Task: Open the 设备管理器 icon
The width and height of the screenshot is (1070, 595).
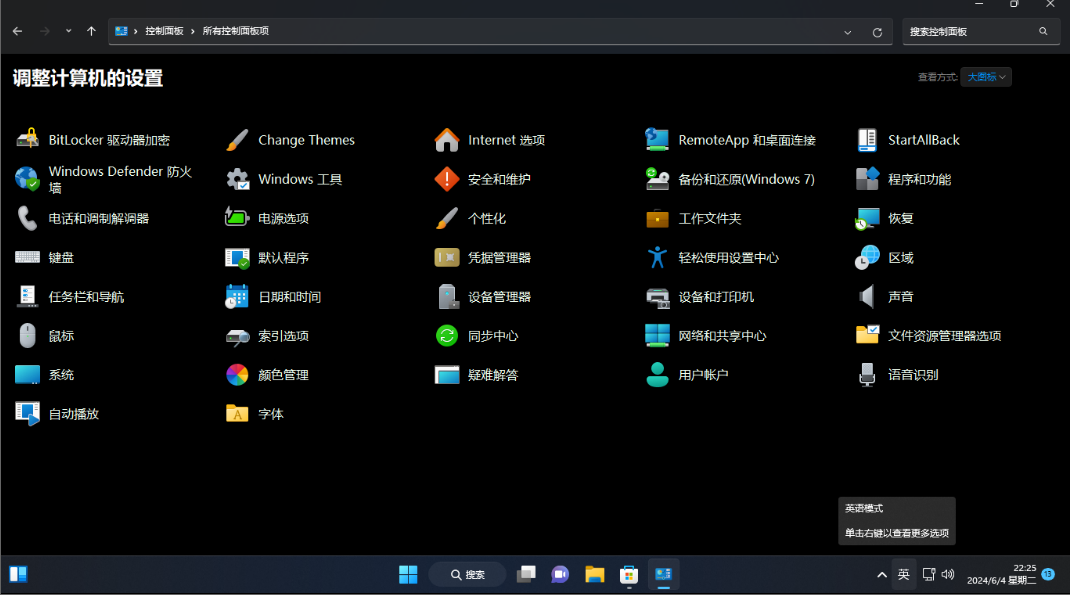Action: point(447,297)
